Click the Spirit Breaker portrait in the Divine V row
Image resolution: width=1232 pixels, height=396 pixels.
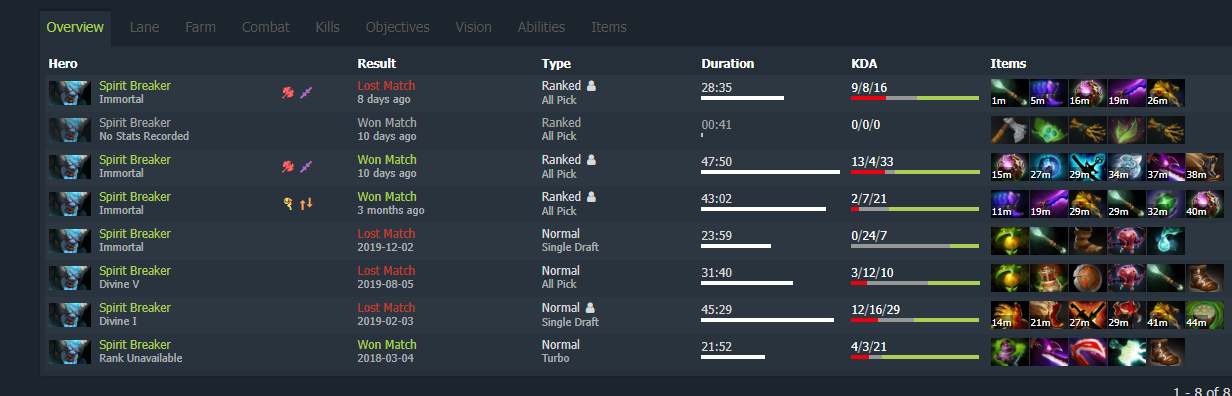coord(69,278)
